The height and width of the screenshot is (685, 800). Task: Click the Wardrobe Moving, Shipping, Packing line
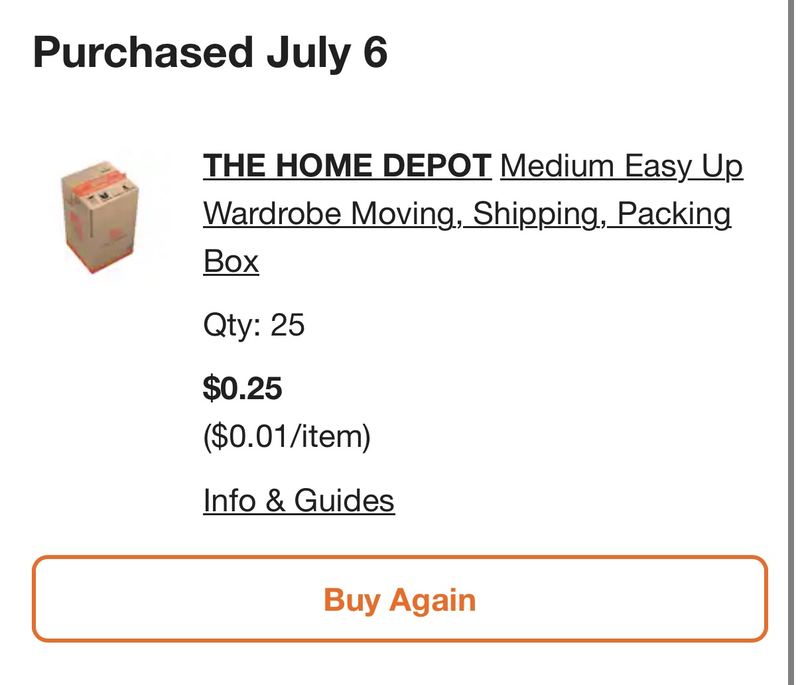coord(467,214)
